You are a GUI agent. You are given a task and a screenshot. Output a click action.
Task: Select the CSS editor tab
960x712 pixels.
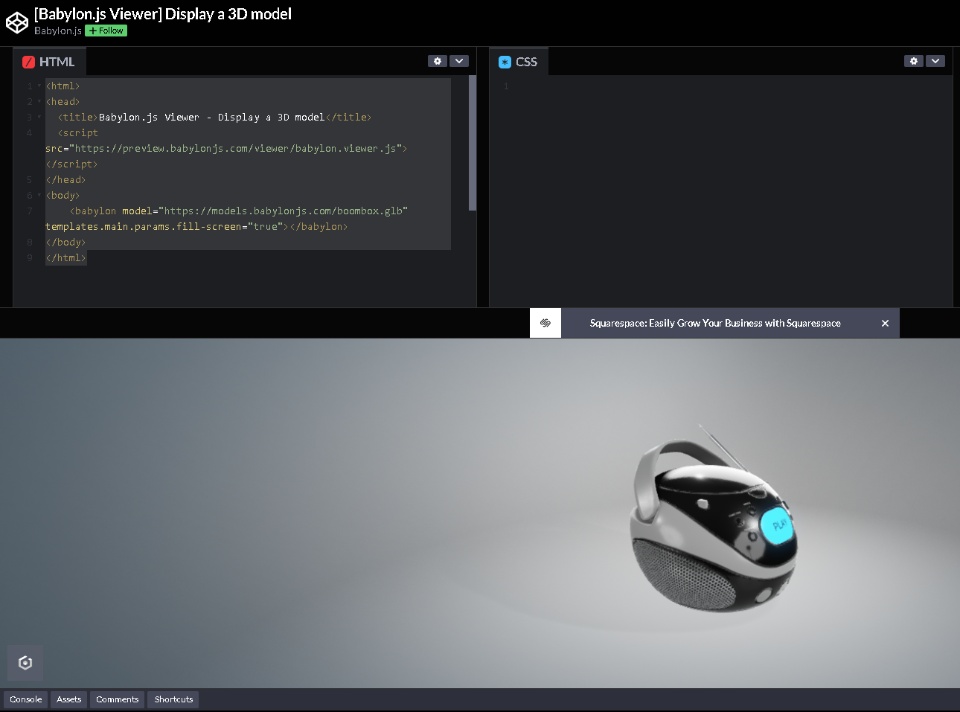519,62
